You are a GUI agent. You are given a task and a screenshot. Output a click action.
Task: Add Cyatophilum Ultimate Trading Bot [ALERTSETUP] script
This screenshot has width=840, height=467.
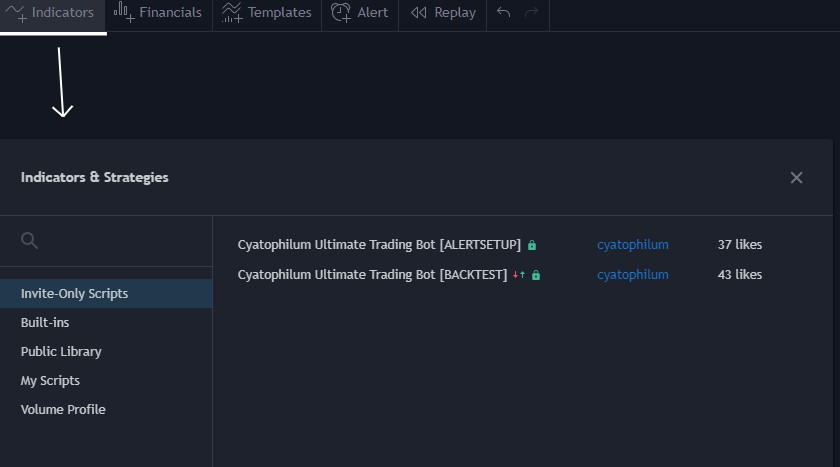click(379, 245)
